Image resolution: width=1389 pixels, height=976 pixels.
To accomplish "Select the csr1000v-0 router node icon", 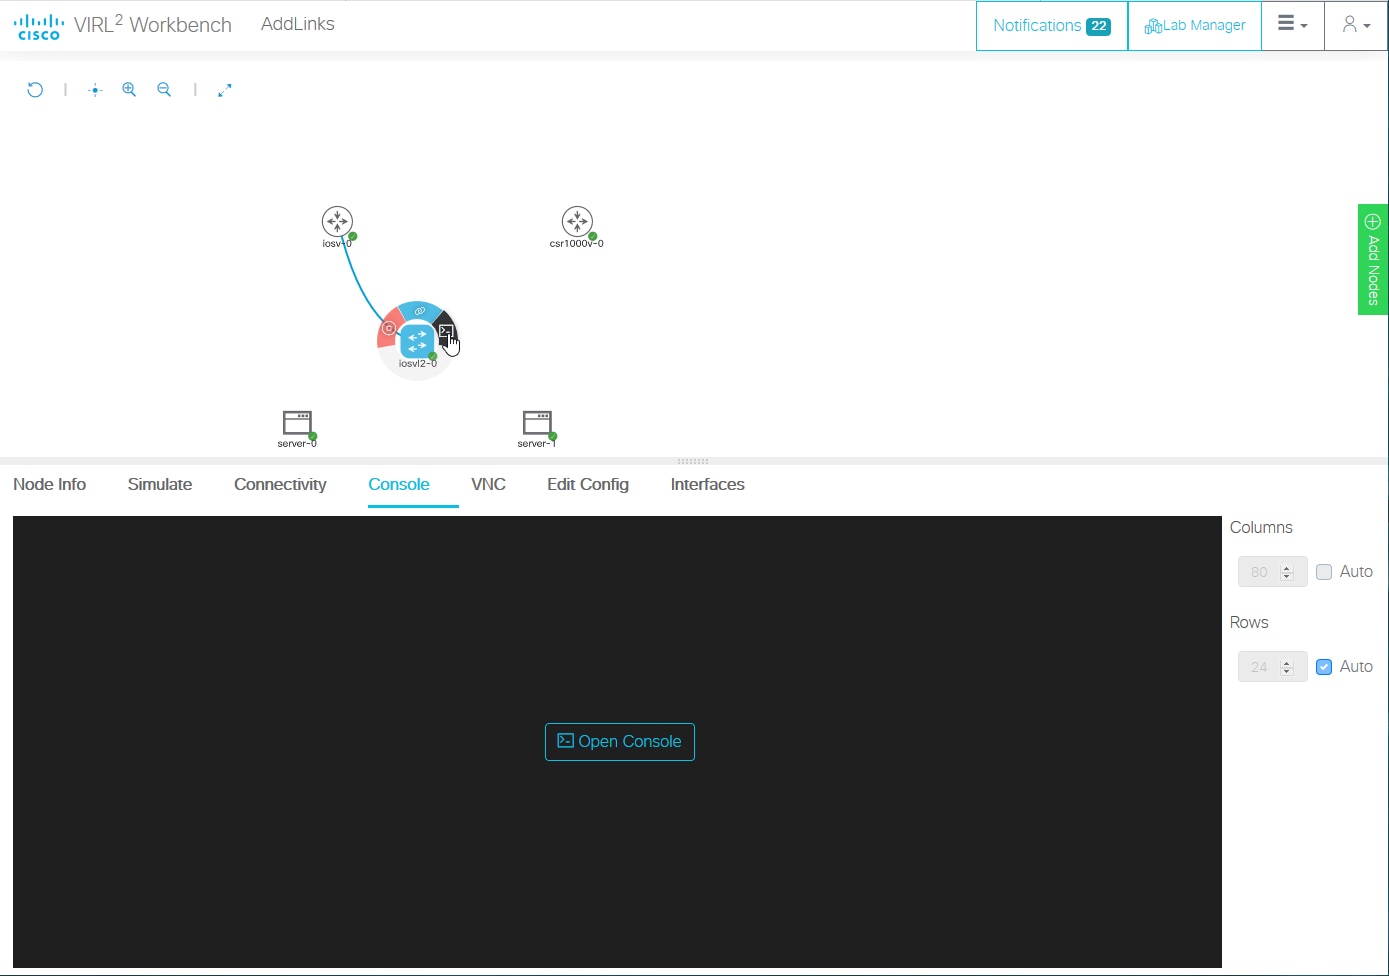I will click(x=576, y=222).
